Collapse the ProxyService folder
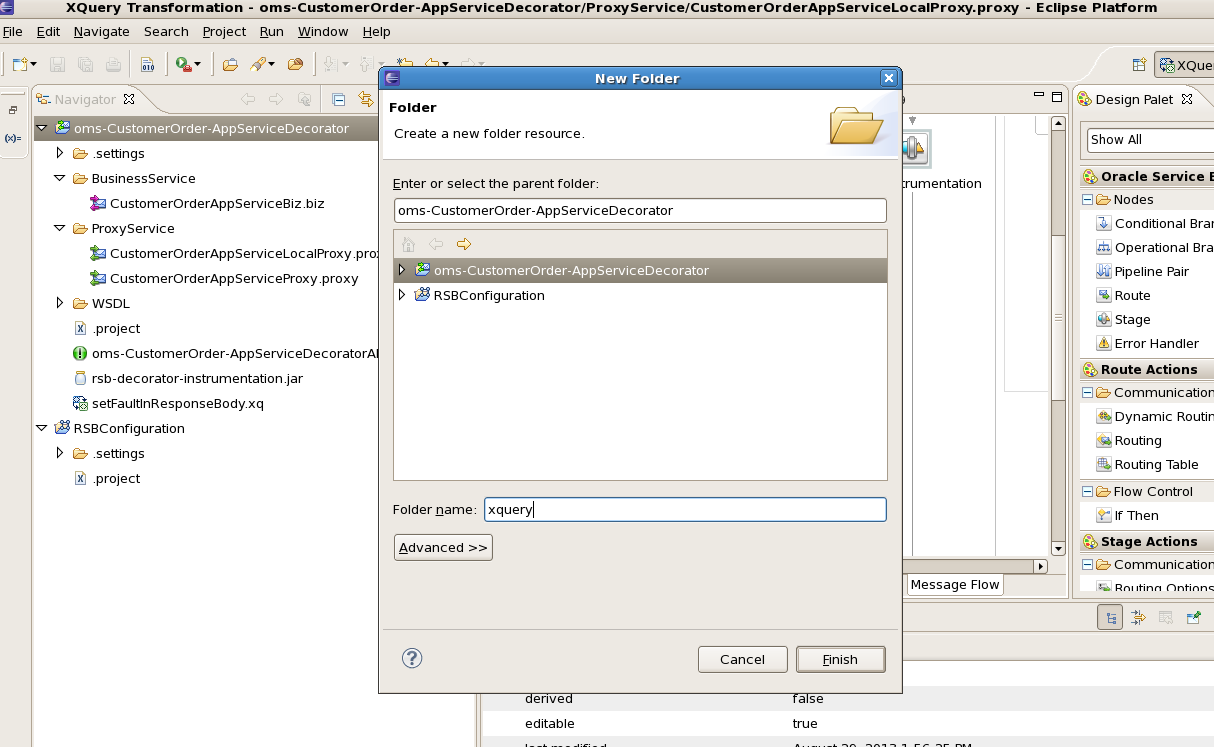The height and width of the screenshot is (747, 1214). (x=60, y=228)
